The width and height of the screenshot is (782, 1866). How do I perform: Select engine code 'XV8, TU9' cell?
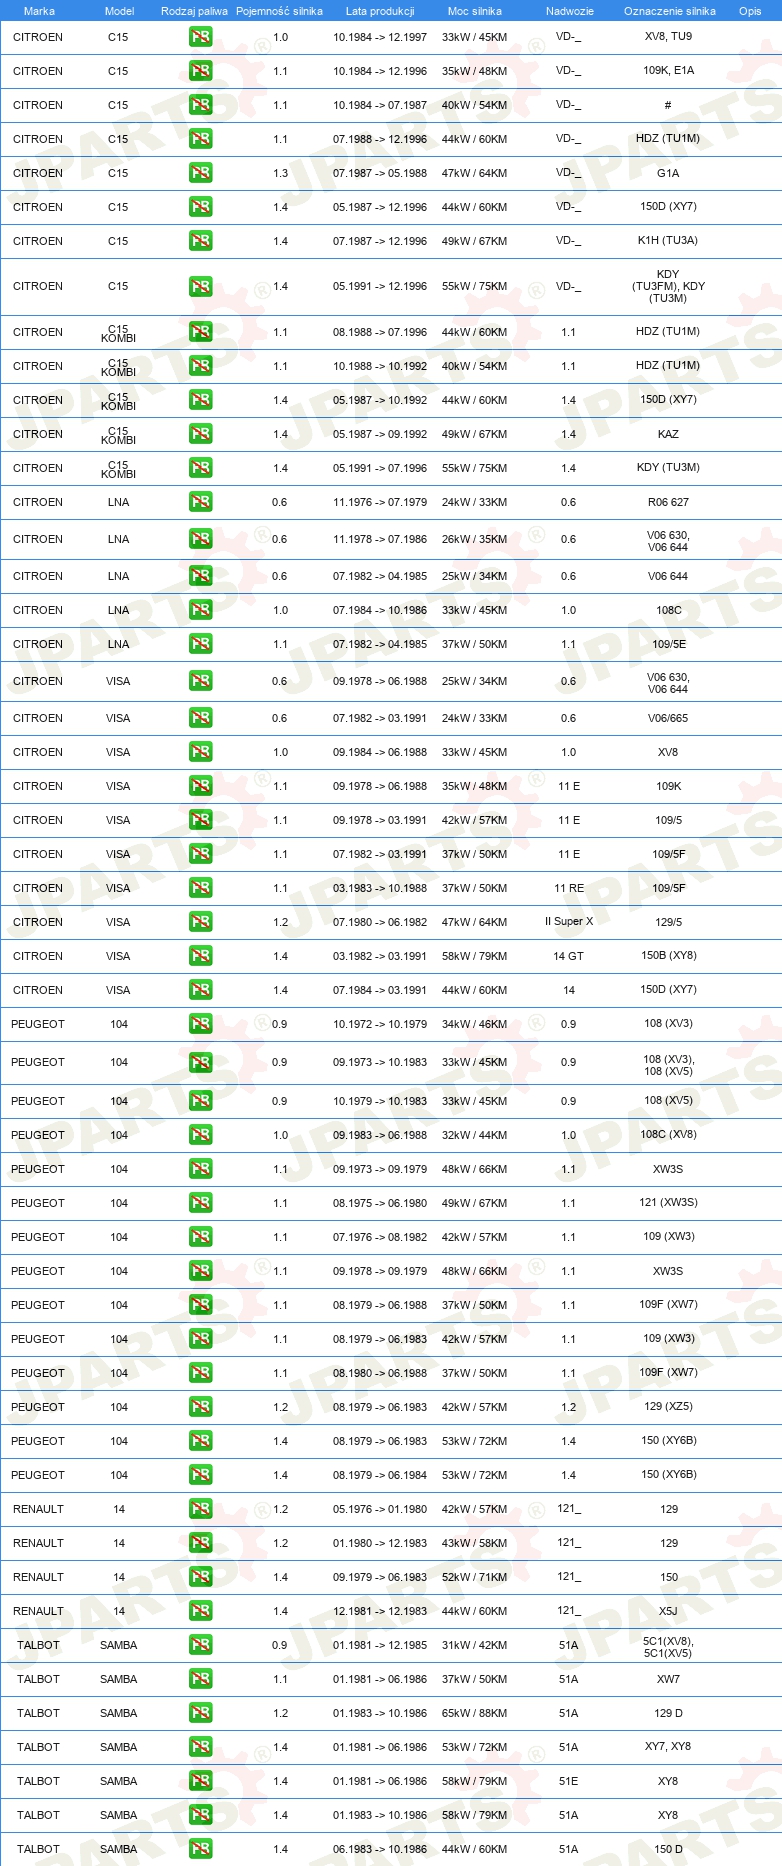click(668, 36)
